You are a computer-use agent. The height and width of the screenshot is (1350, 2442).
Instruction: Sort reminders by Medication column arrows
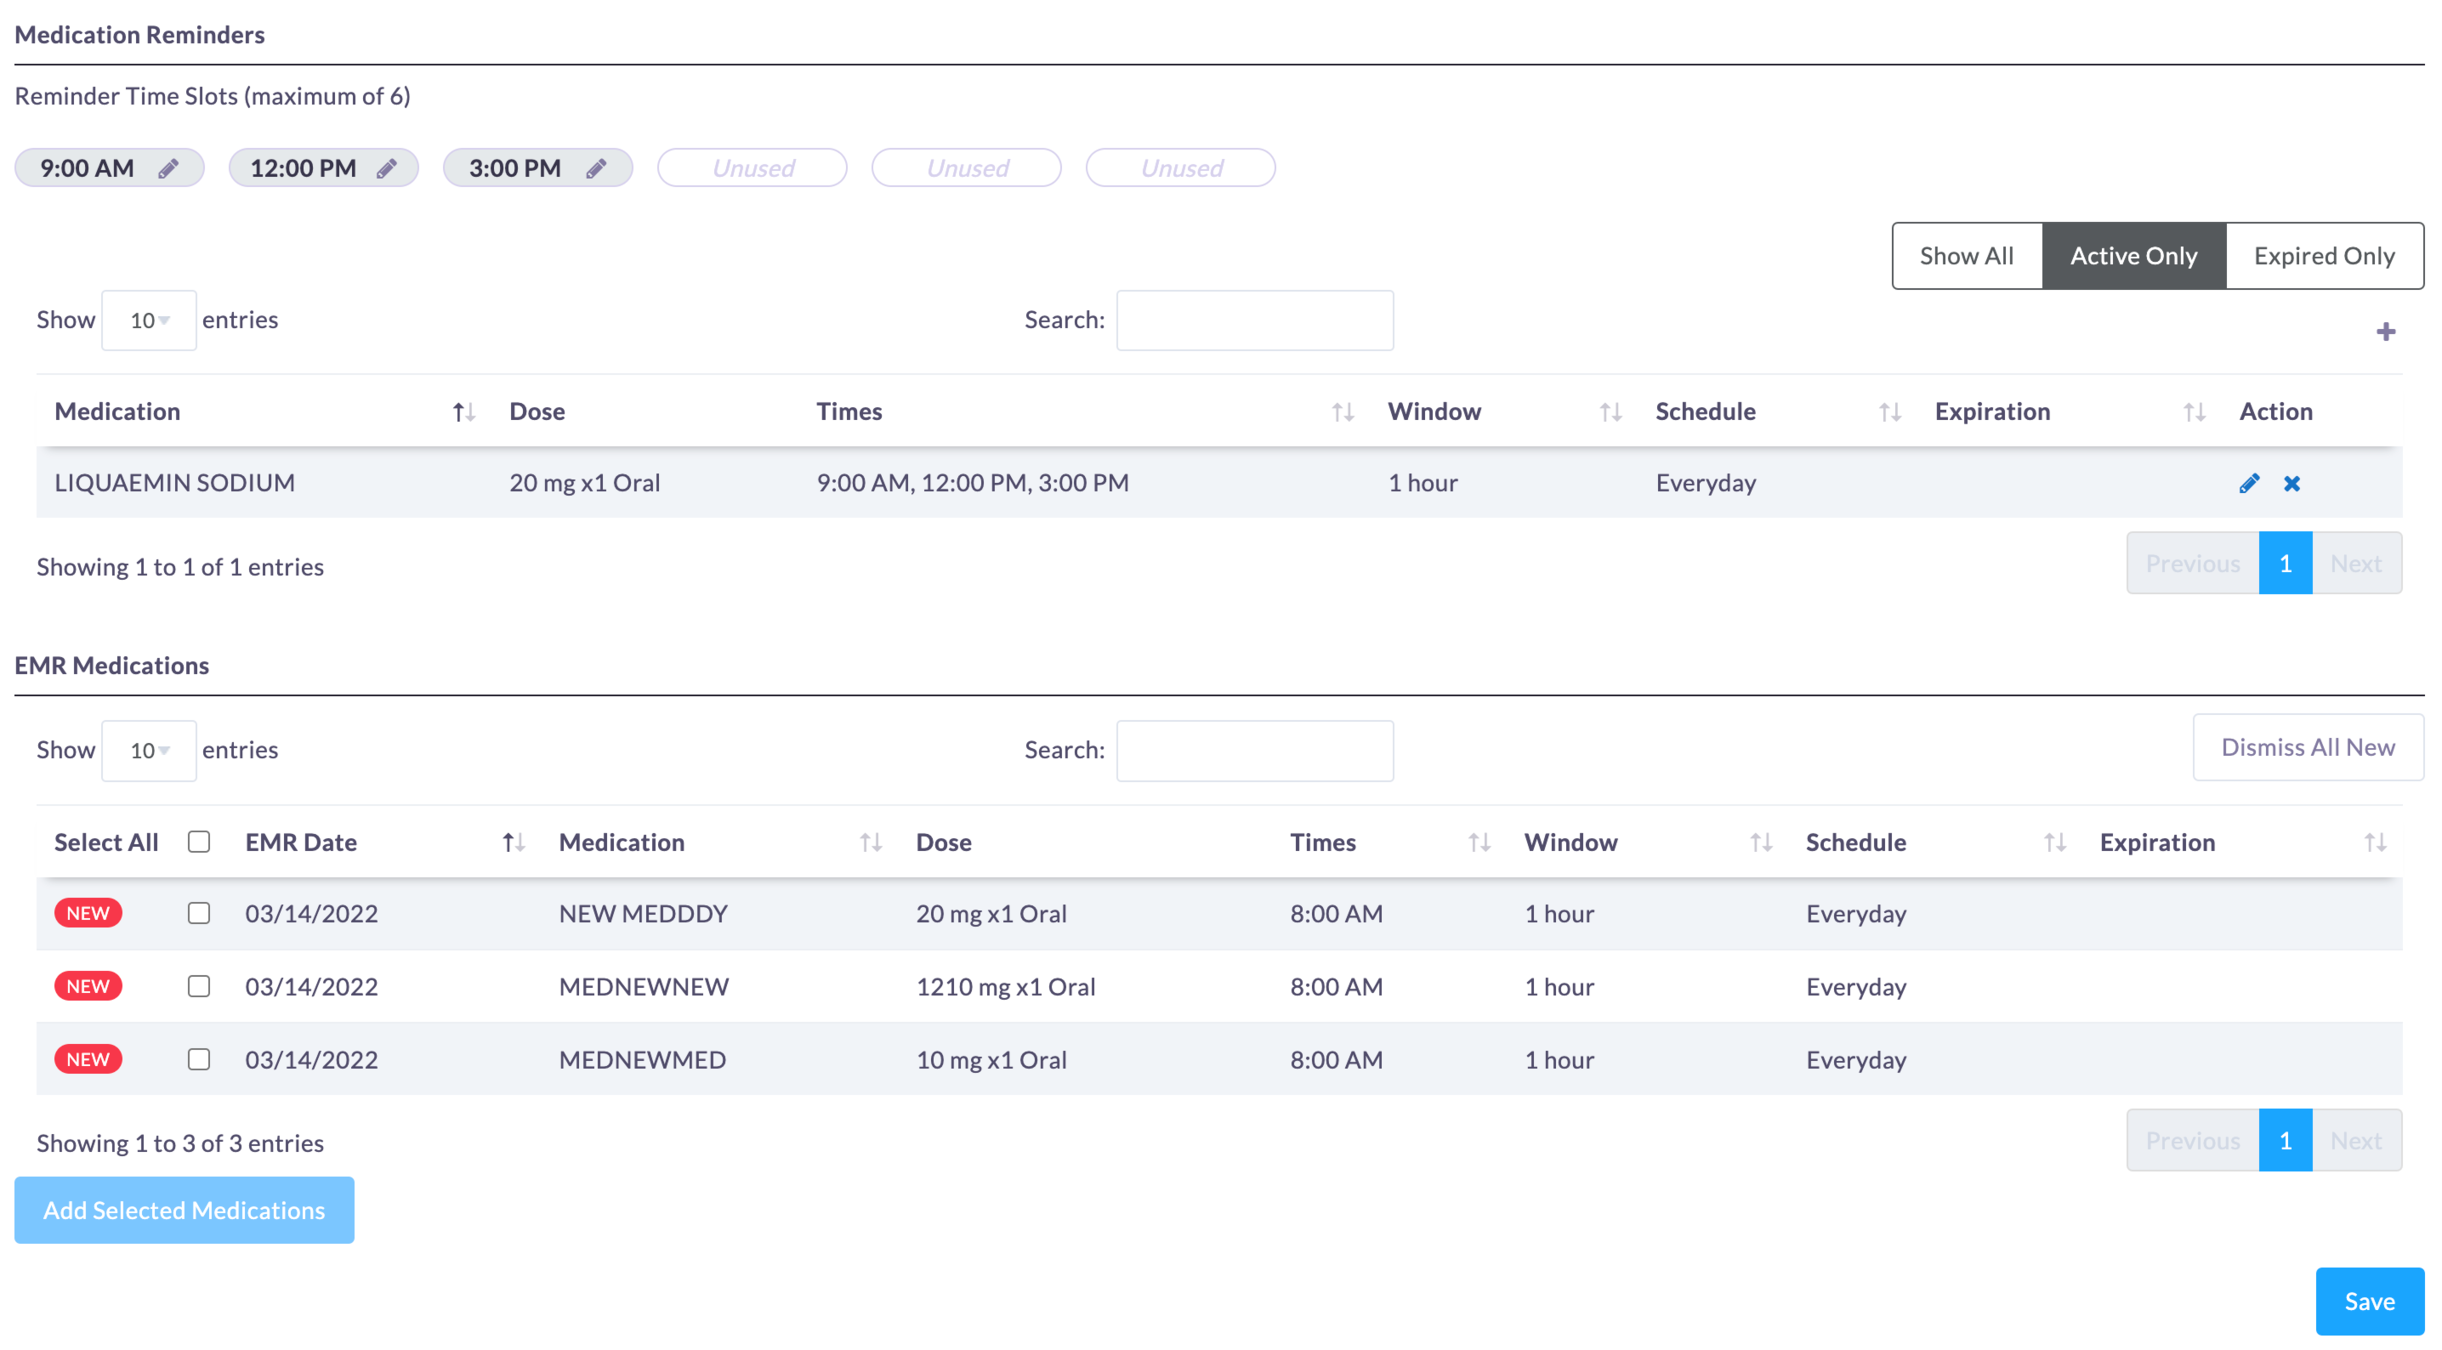tap(463, 412)
